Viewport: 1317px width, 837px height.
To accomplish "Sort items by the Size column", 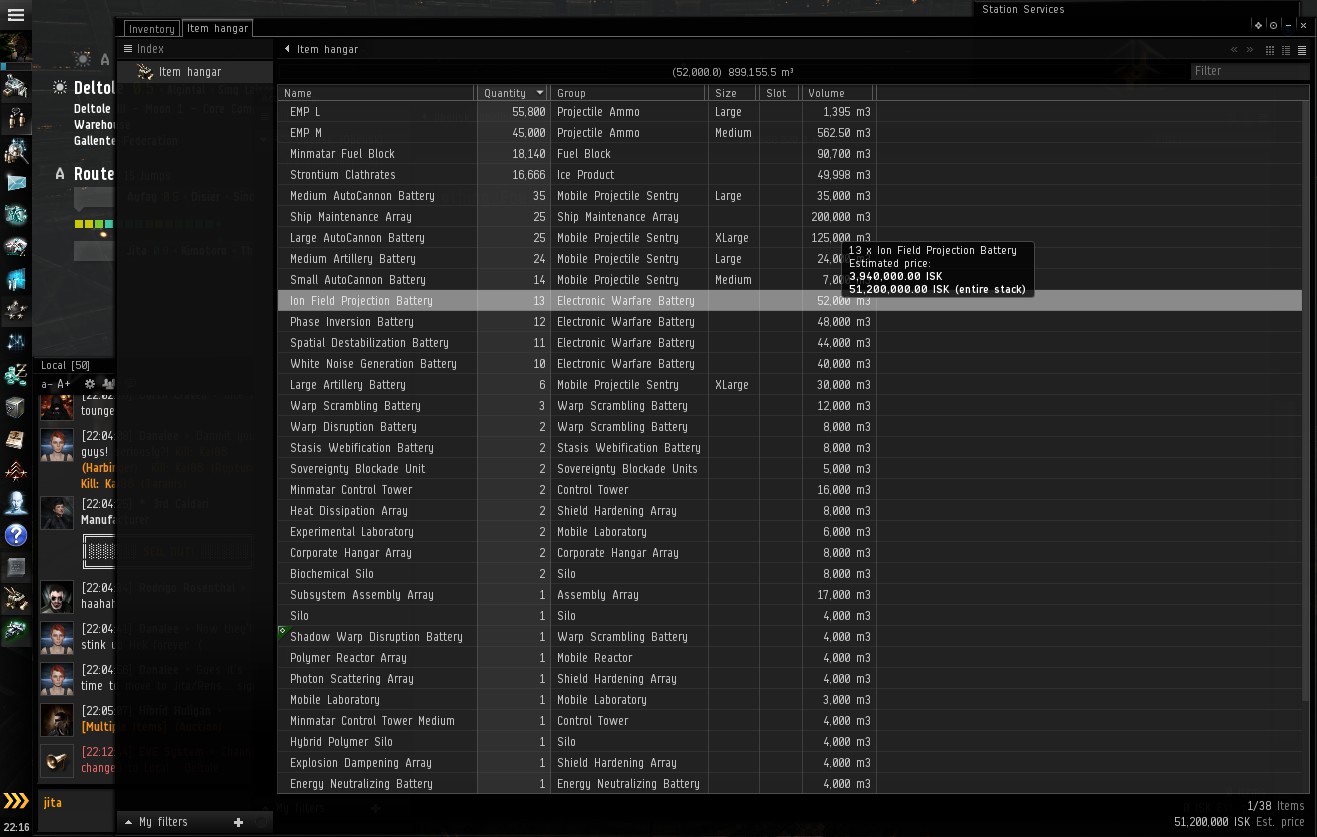I will point(734,93).
